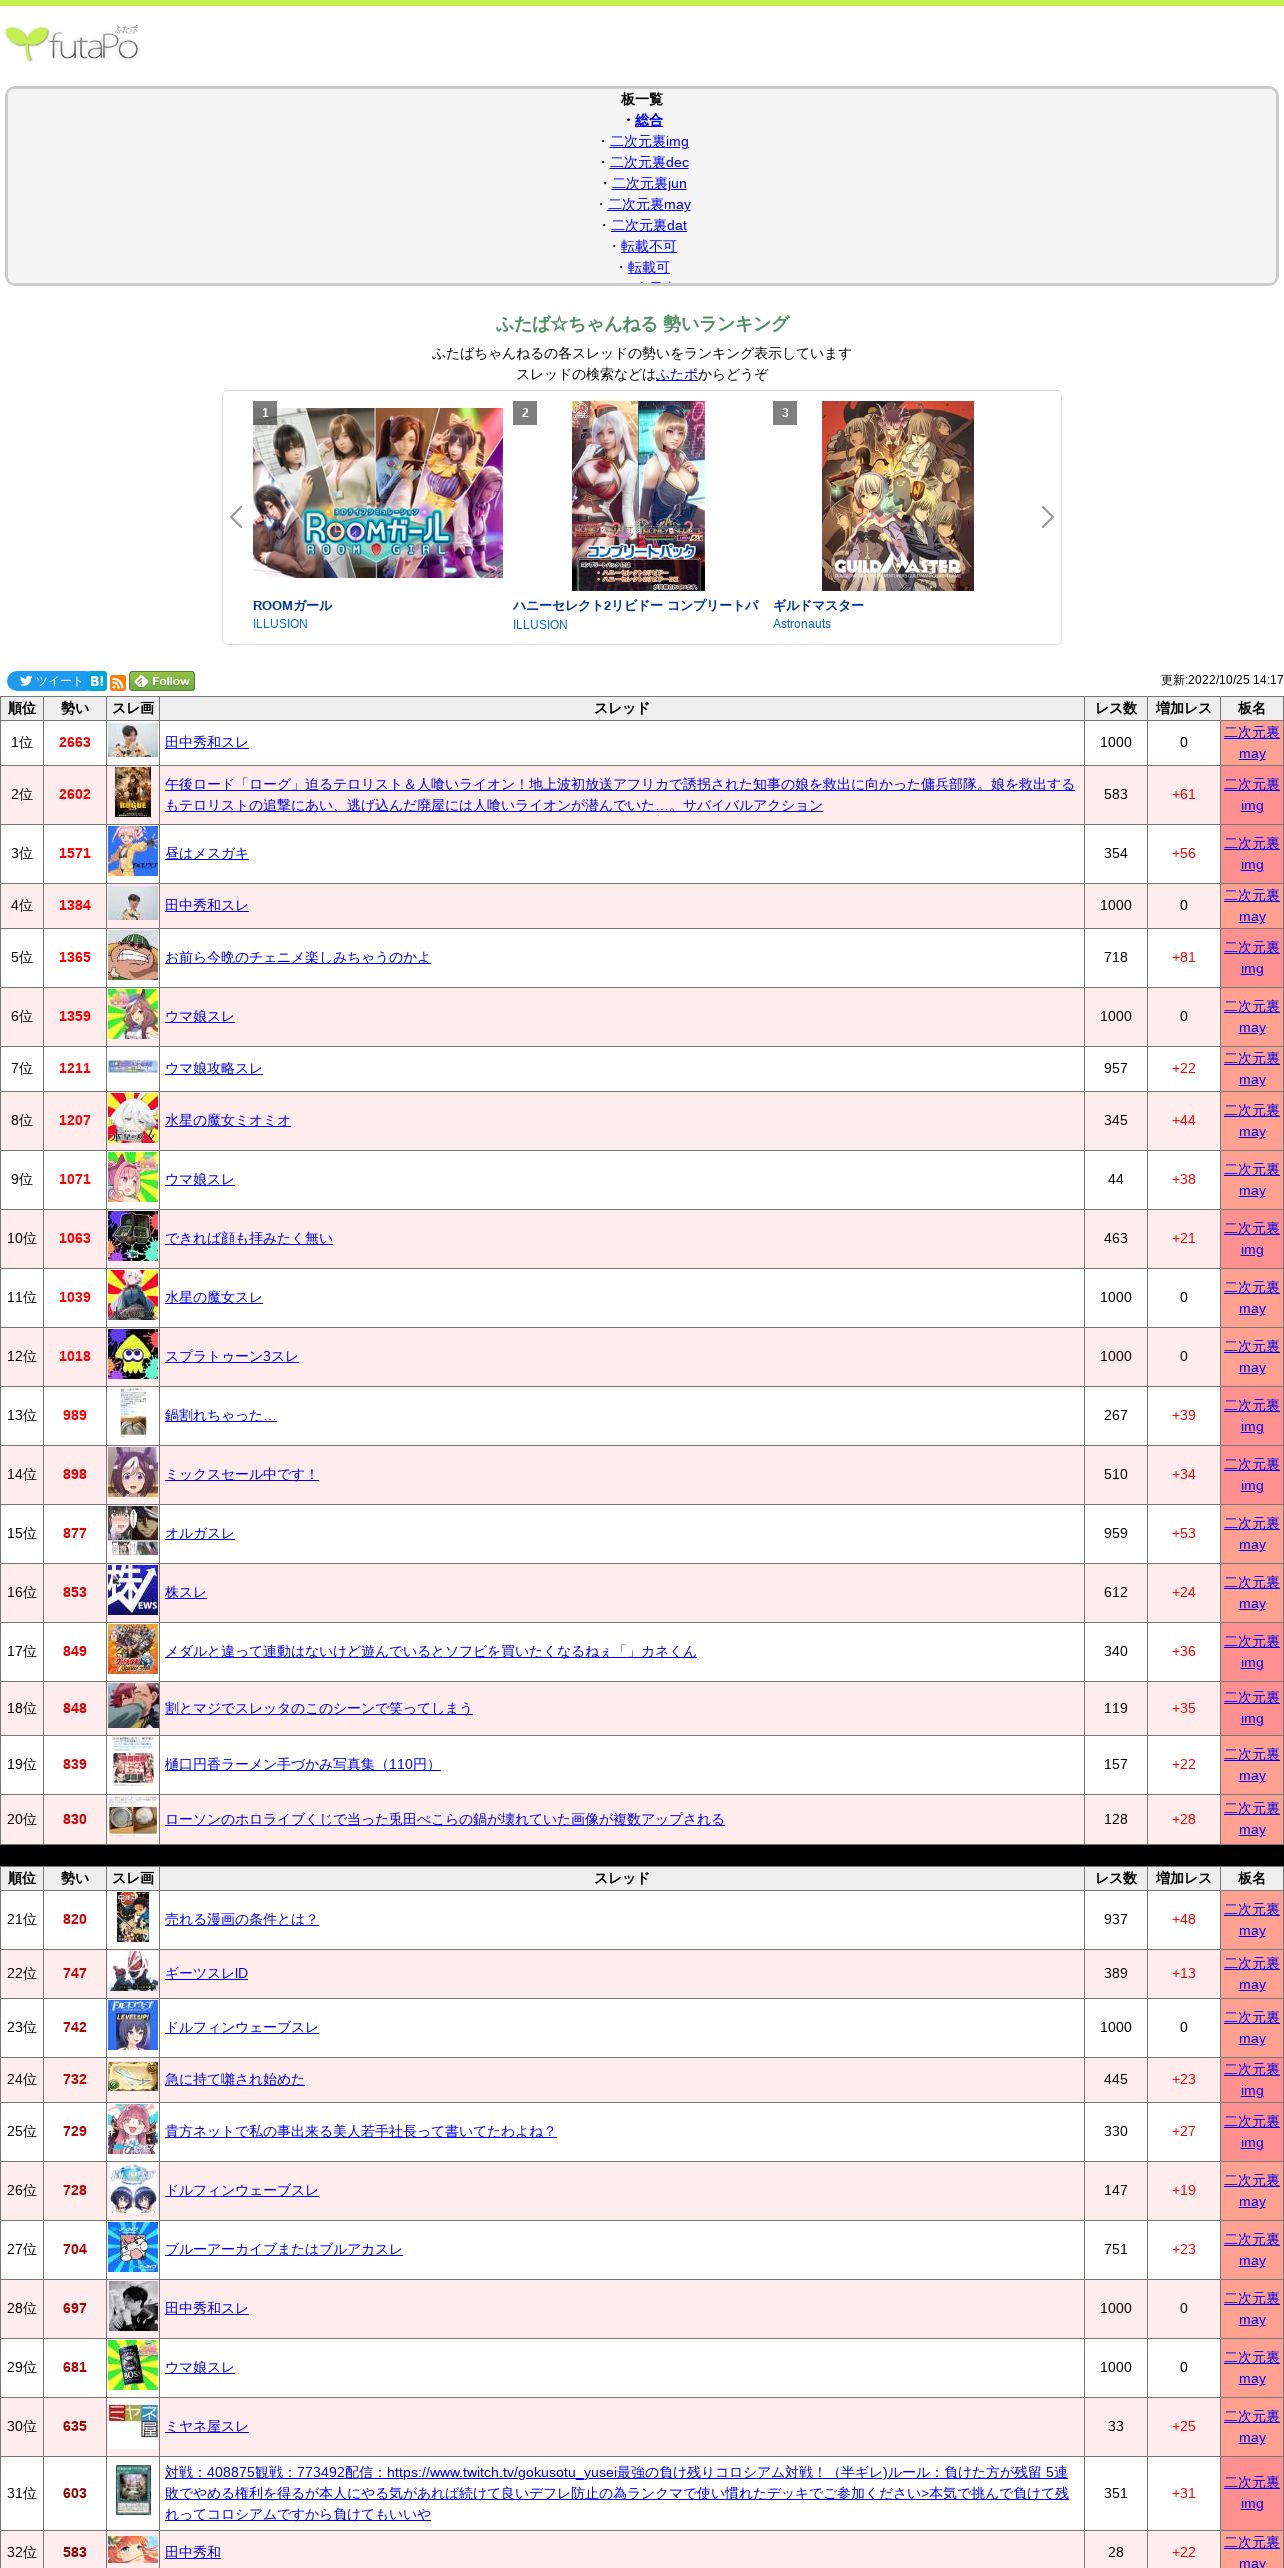Open the ローソンのホロライブくじ thread link
The width and height of the screenshot is (1284, 2568).
tap(445, 1819)
